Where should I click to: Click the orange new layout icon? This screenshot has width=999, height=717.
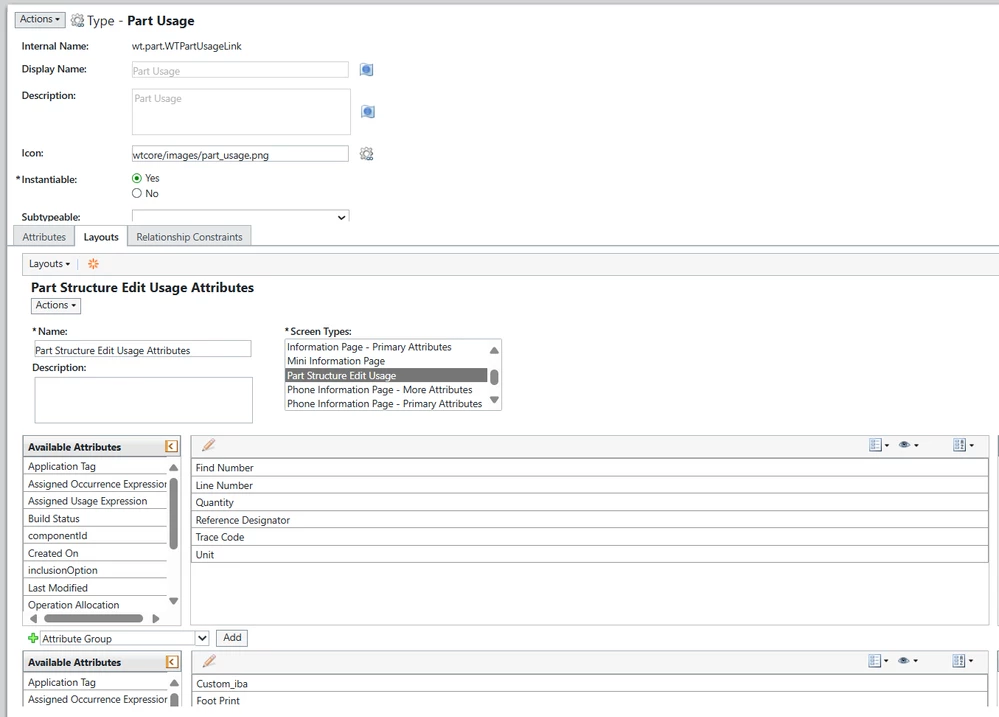click(x=93, y=263)
